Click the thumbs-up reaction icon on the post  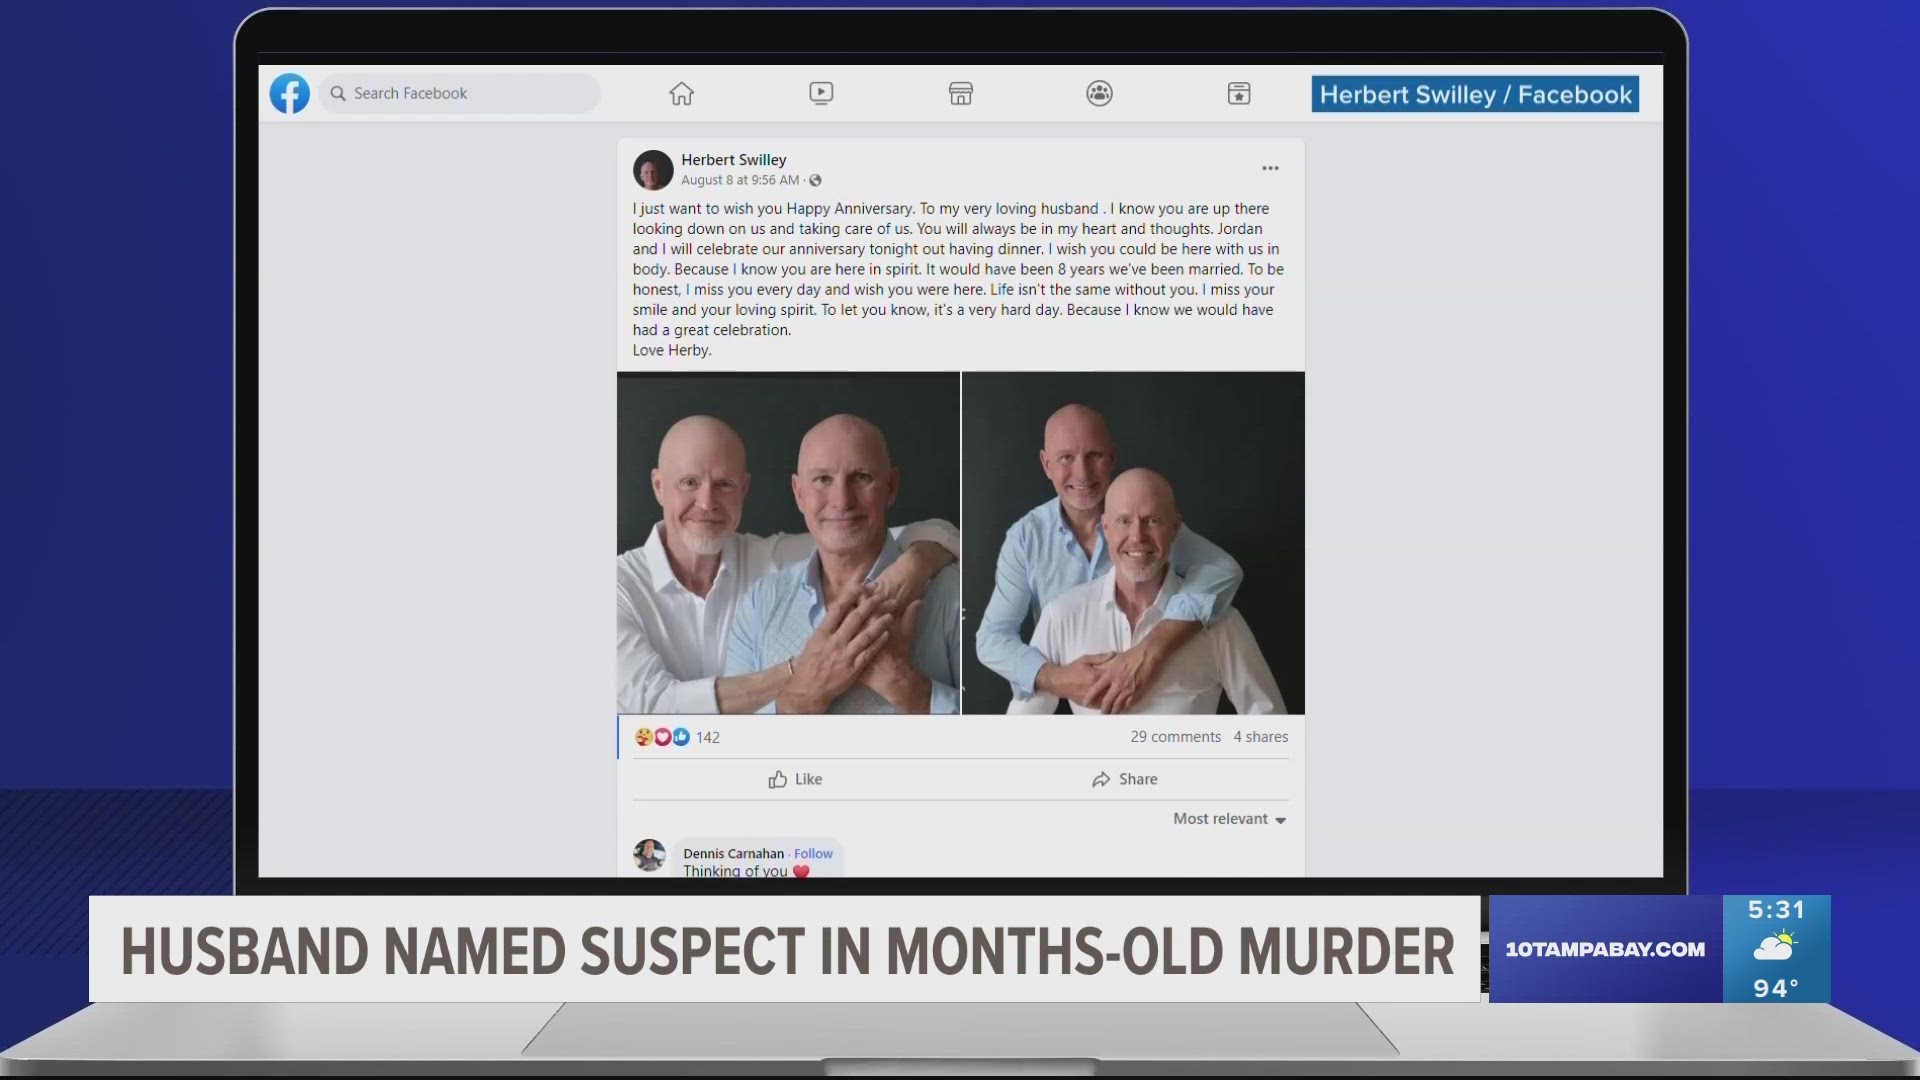680,737
